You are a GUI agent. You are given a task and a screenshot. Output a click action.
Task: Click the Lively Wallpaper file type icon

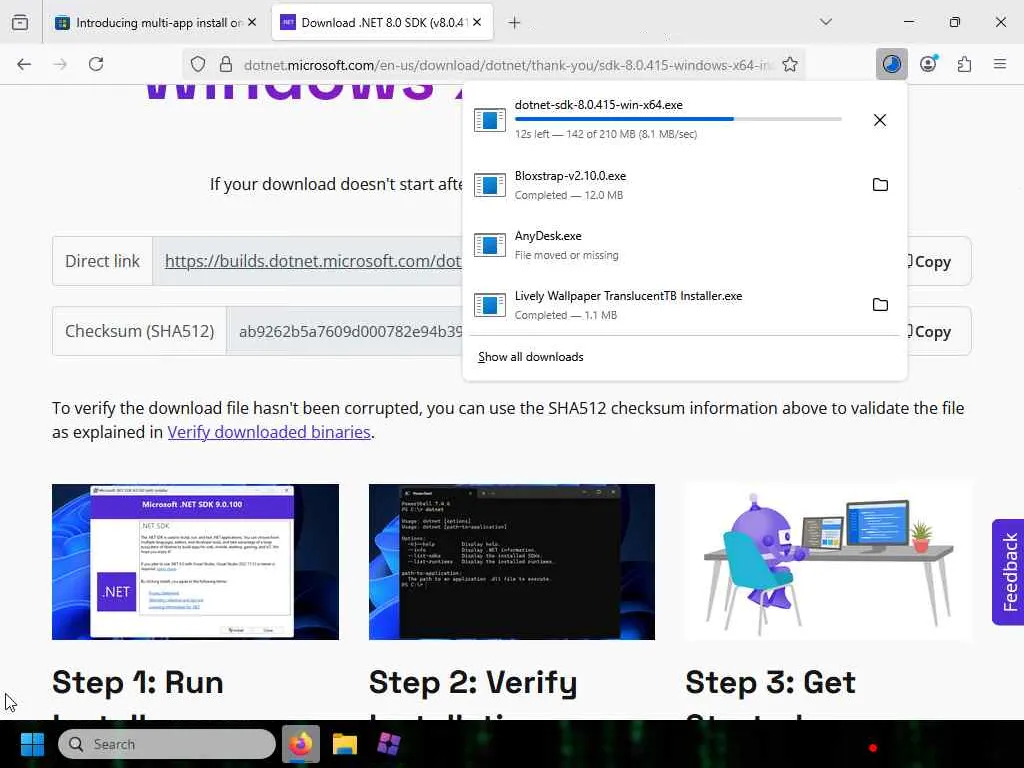(490, 305)
